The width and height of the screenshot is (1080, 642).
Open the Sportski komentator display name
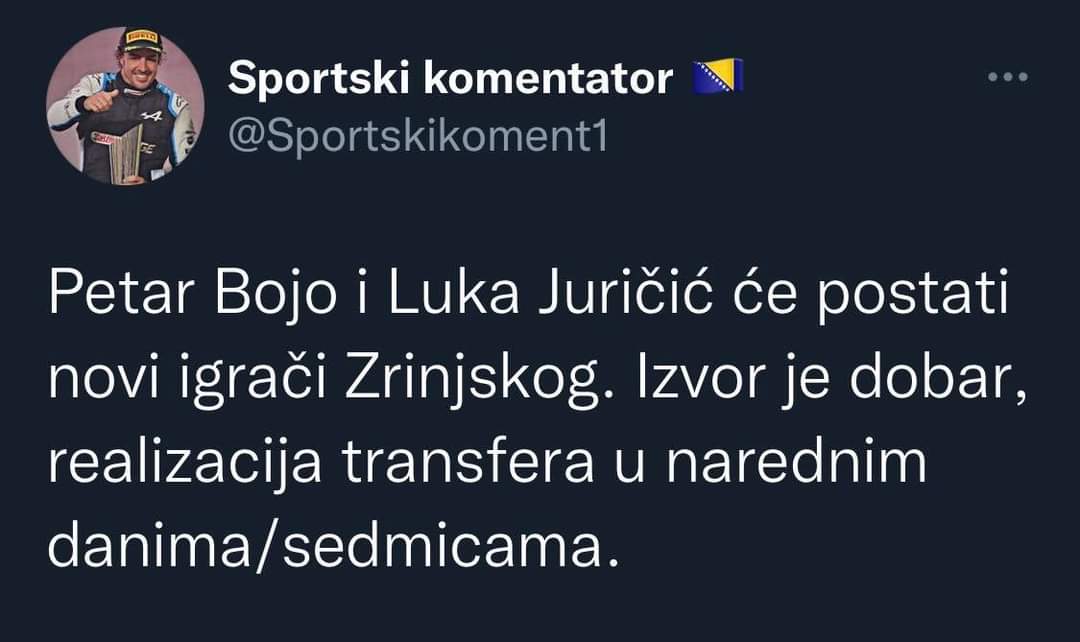[x=450, y=78]
